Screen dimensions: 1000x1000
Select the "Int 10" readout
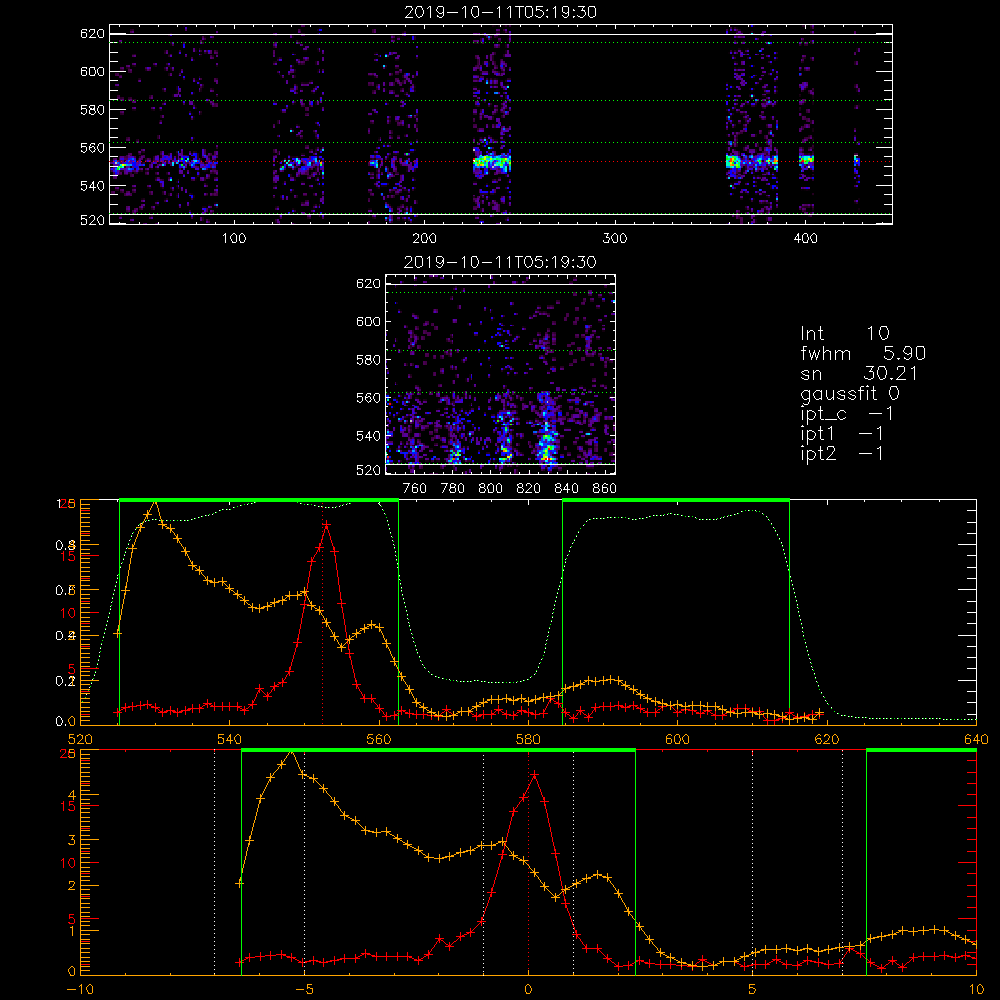(x=844, y=333)
